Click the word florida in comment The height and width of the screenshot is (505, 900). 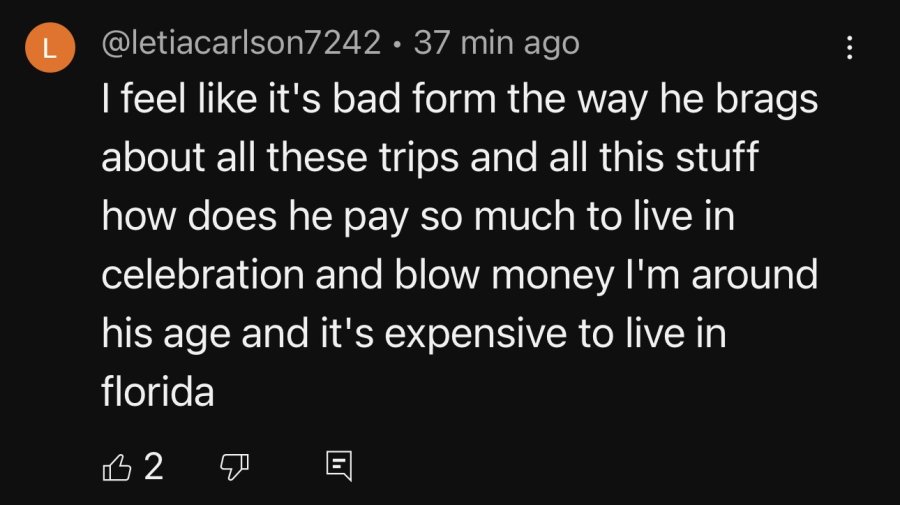click(158, 391)
